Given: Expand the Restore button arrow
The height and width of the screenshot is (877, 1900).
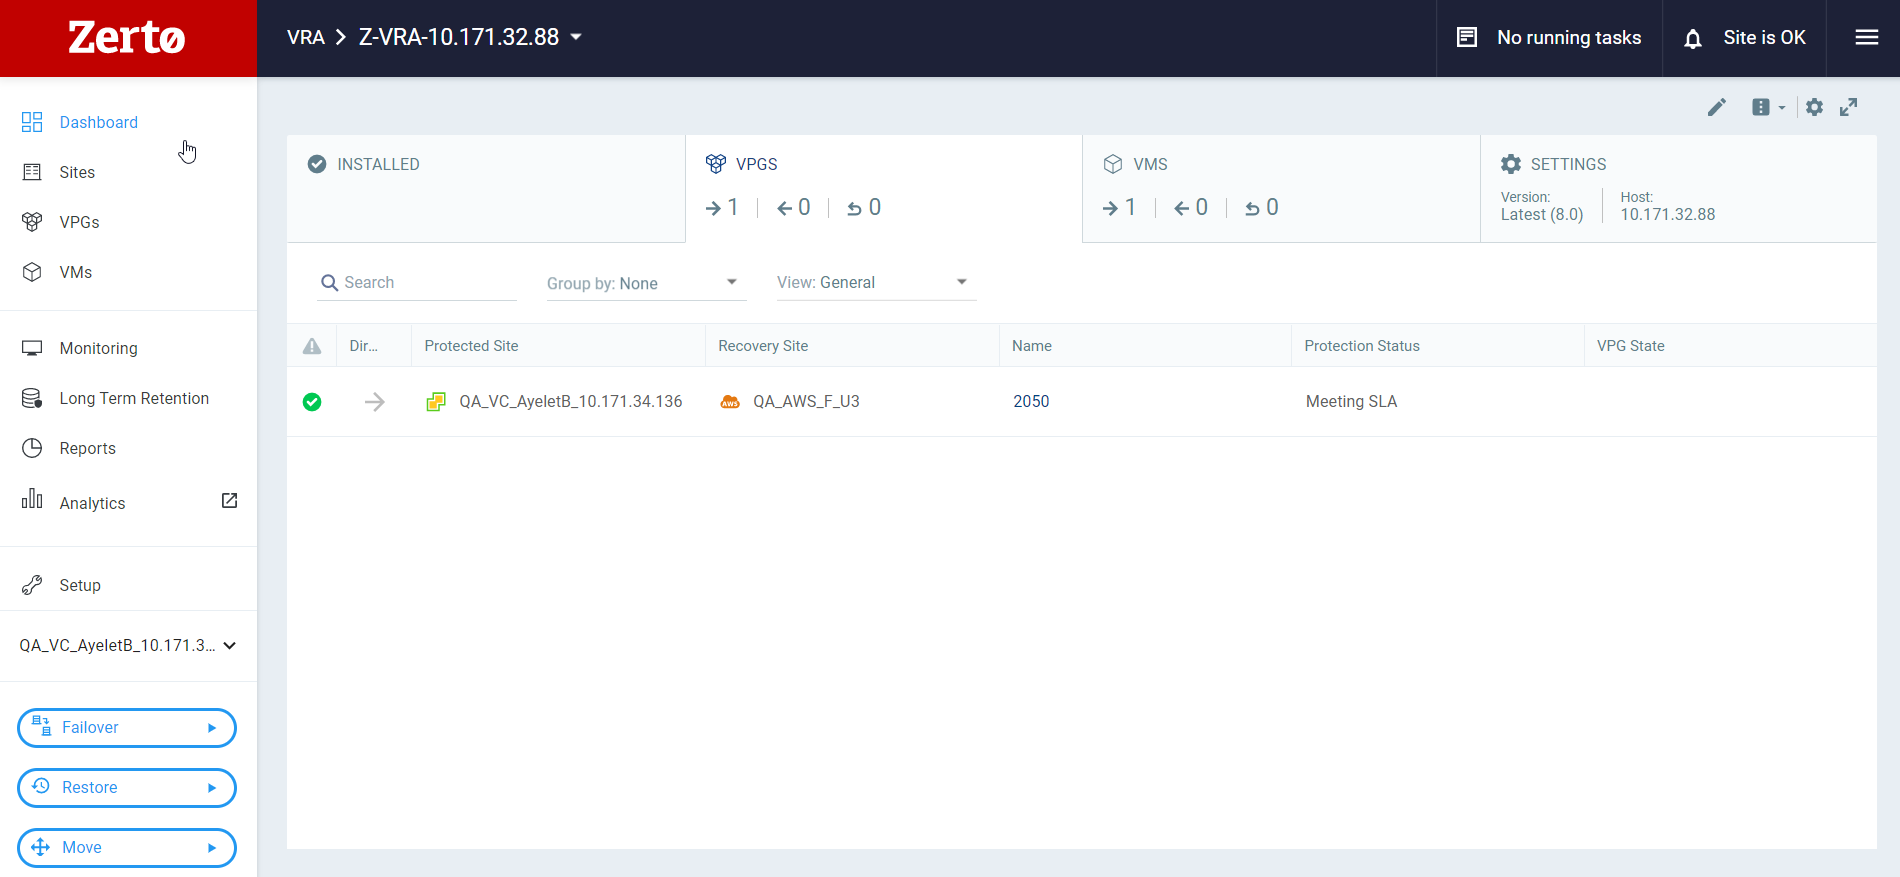Looking at the screenshot, I should point(212,788).
